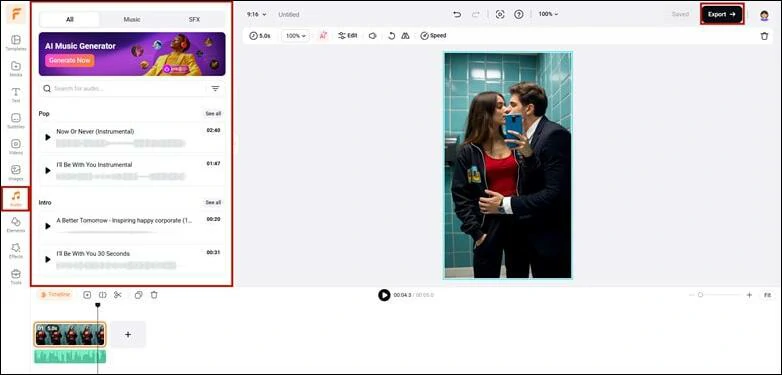Viewport: 782px width, 375px height.
Task: Click the AI Music Generator banner title
Action: (80, 46)
